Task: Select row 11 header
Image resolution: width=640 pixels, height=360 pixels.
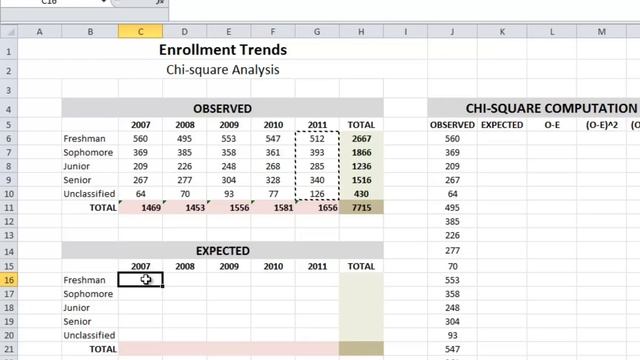Action: 9,207
